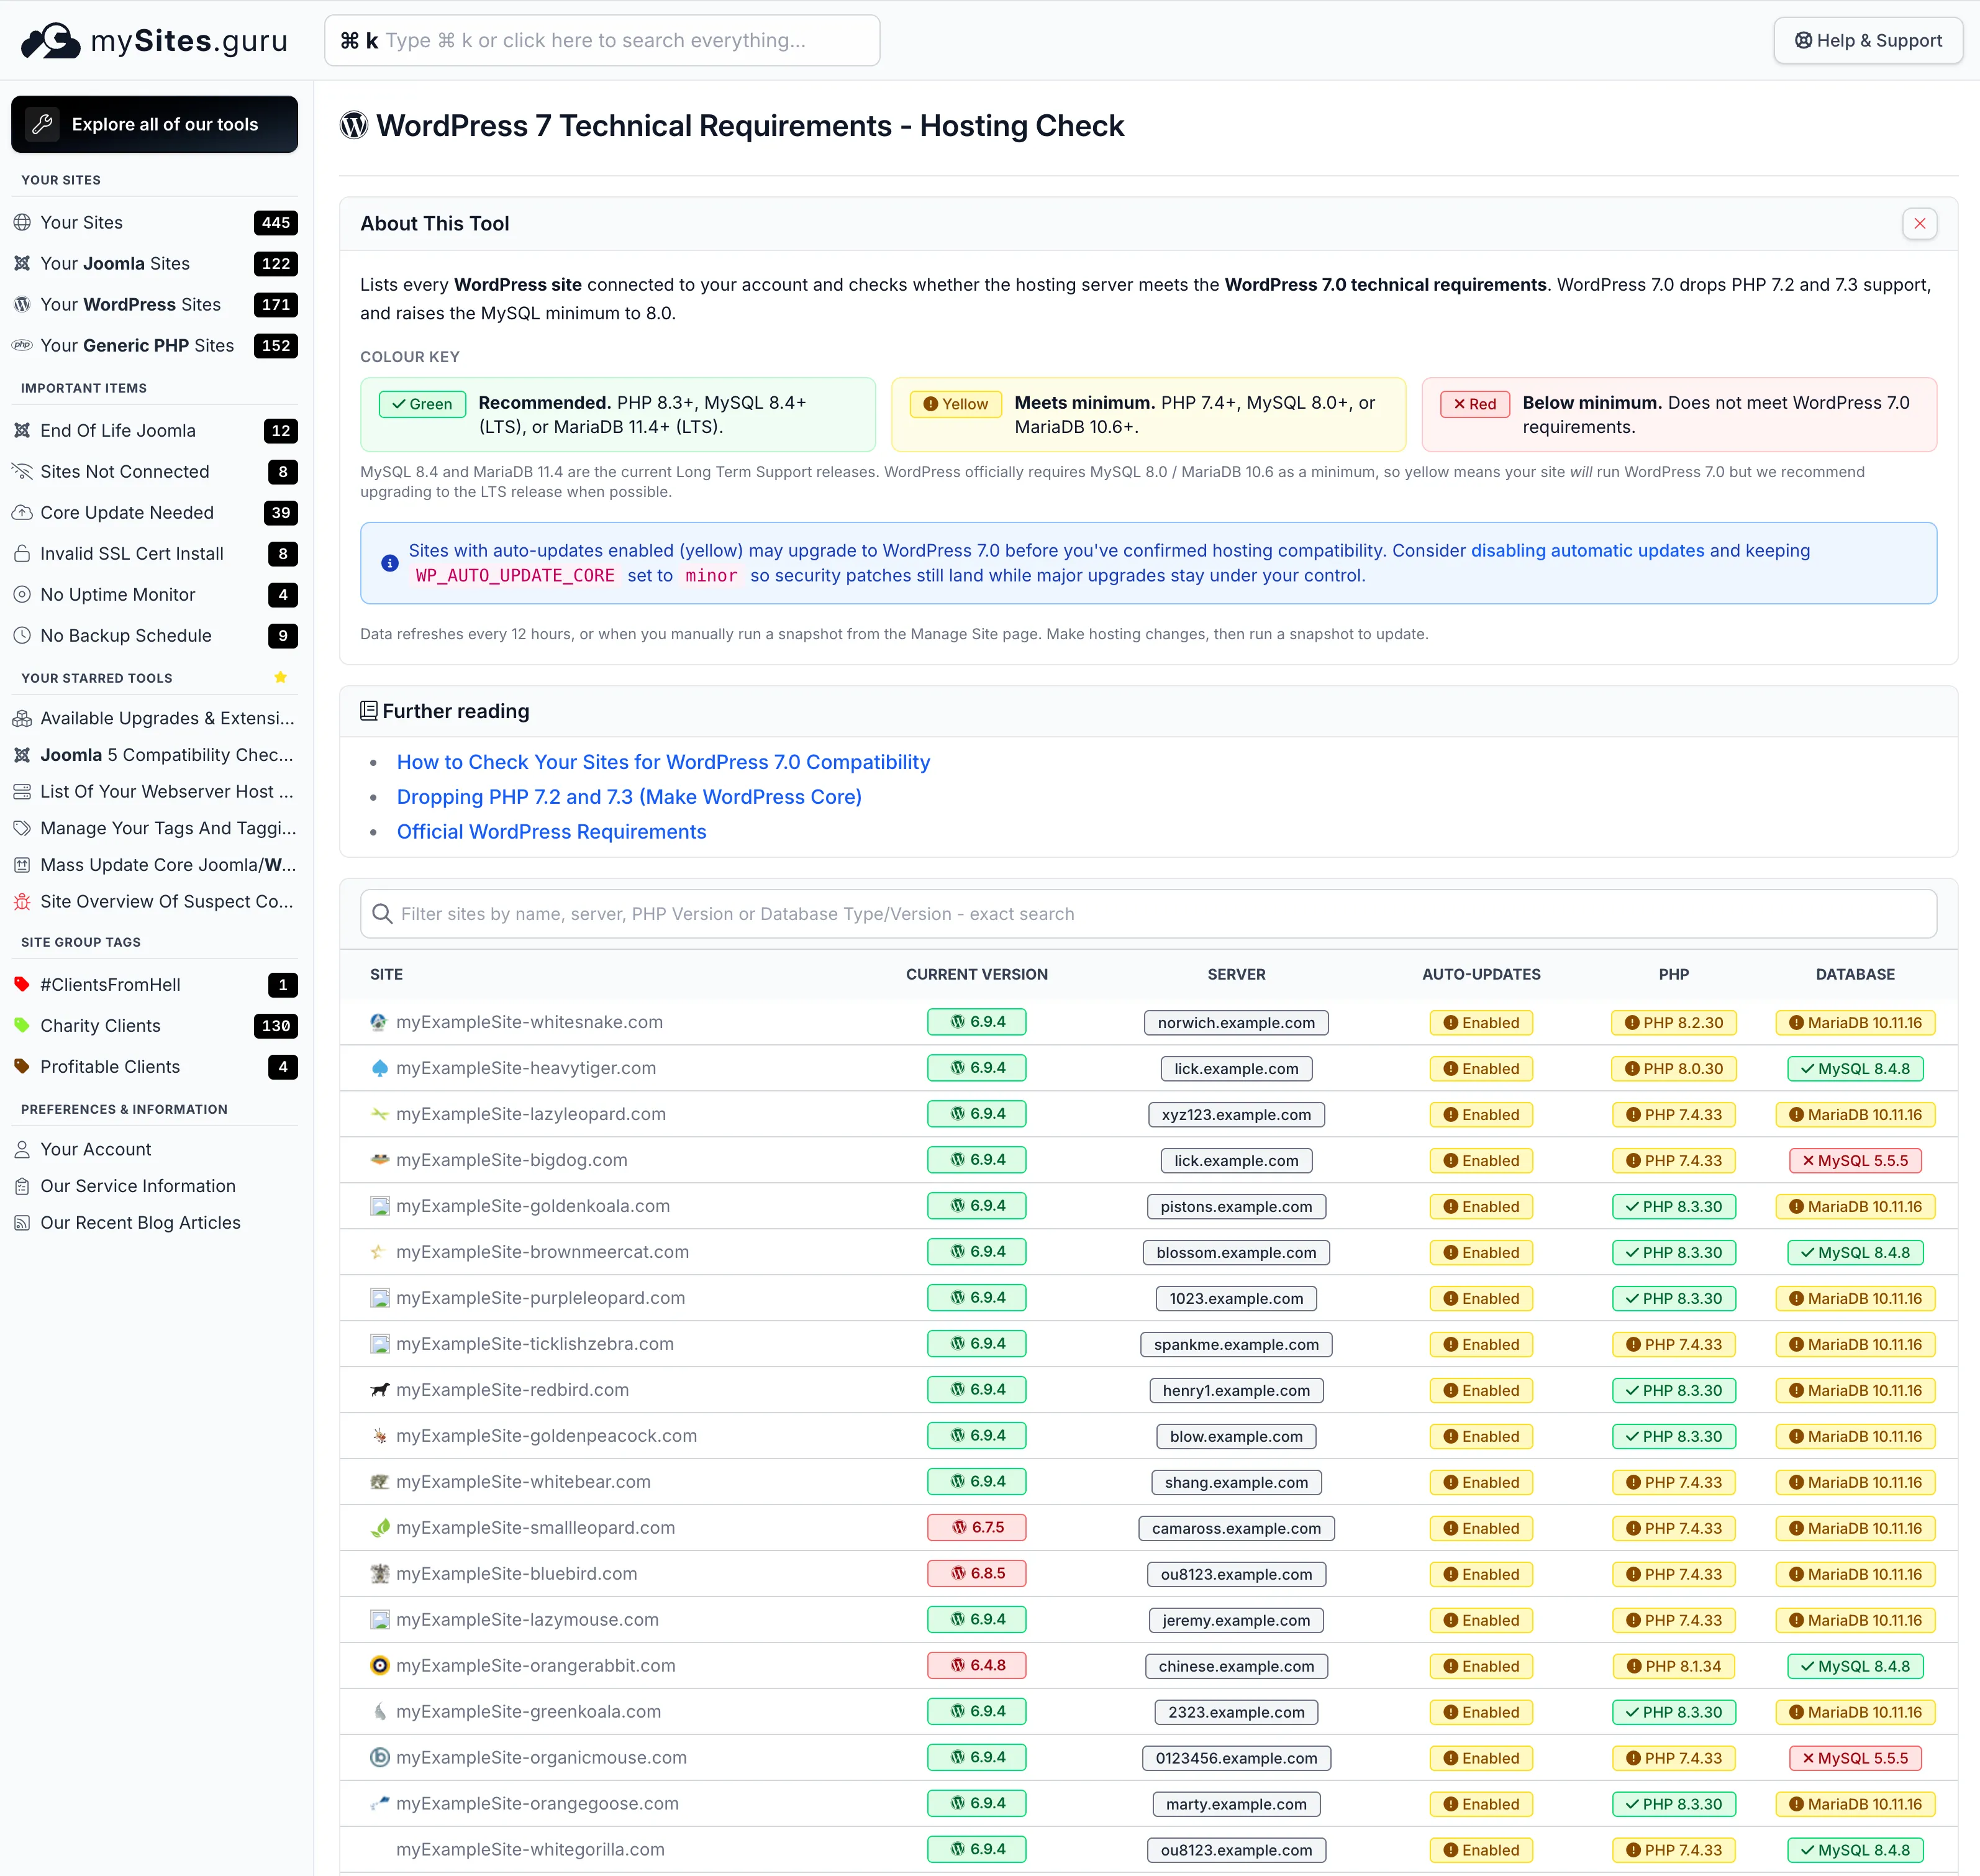The width and height of the screenshot is (1980, 1876).
Task: Close the About This Tool panel
Action: point(1919,223)
